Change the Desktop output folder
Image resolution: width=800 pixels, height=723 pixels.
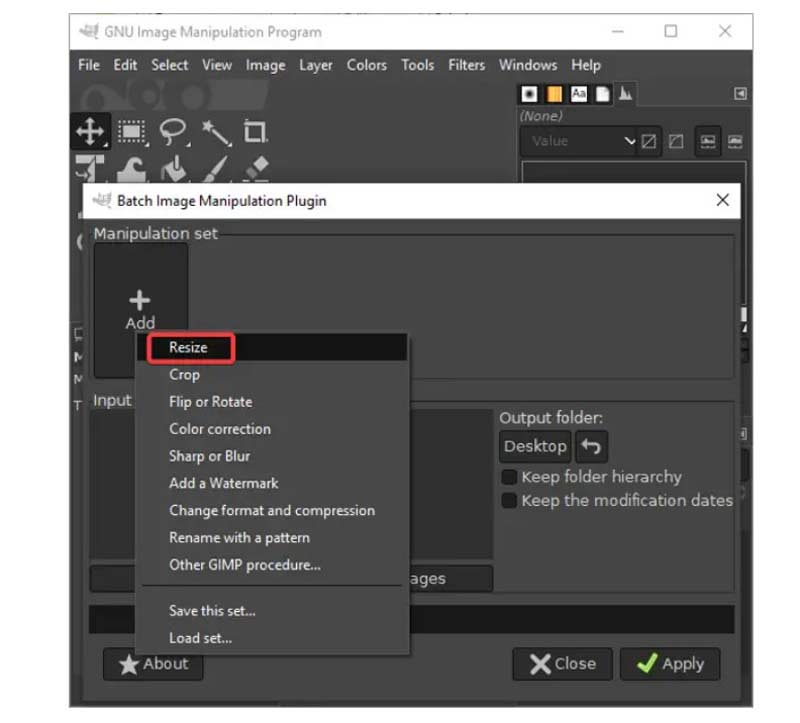(534, 446)
